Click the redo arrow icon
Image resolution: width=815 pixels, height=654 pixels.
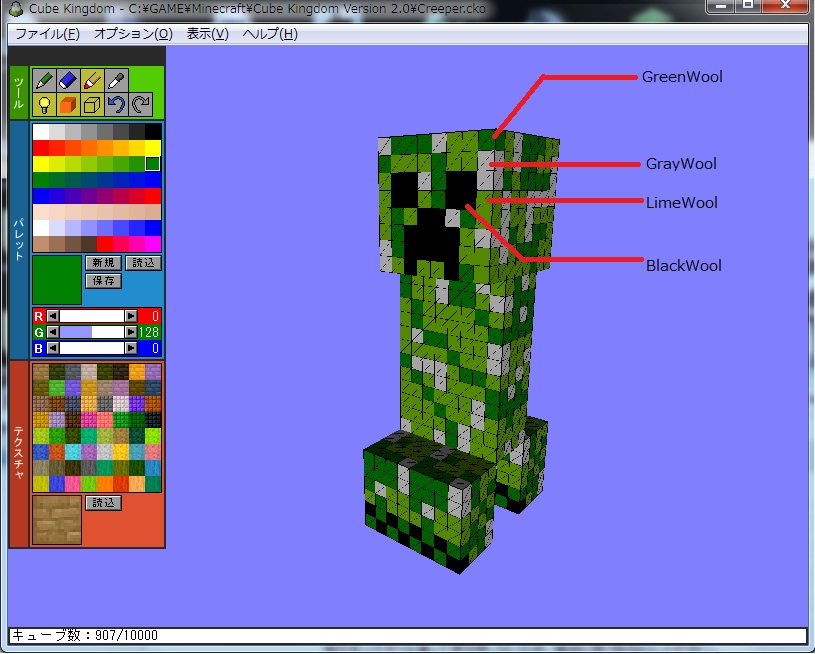(141, 105)
